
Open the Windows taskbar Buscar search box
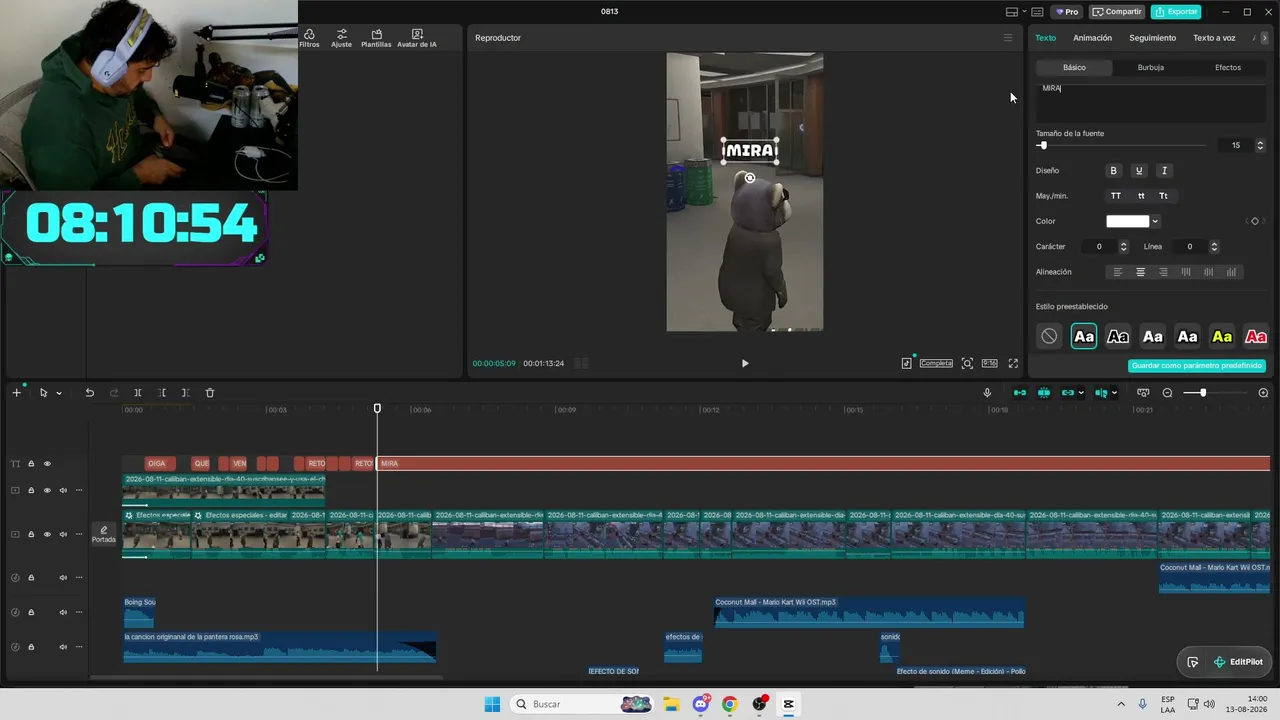[581, 704]
